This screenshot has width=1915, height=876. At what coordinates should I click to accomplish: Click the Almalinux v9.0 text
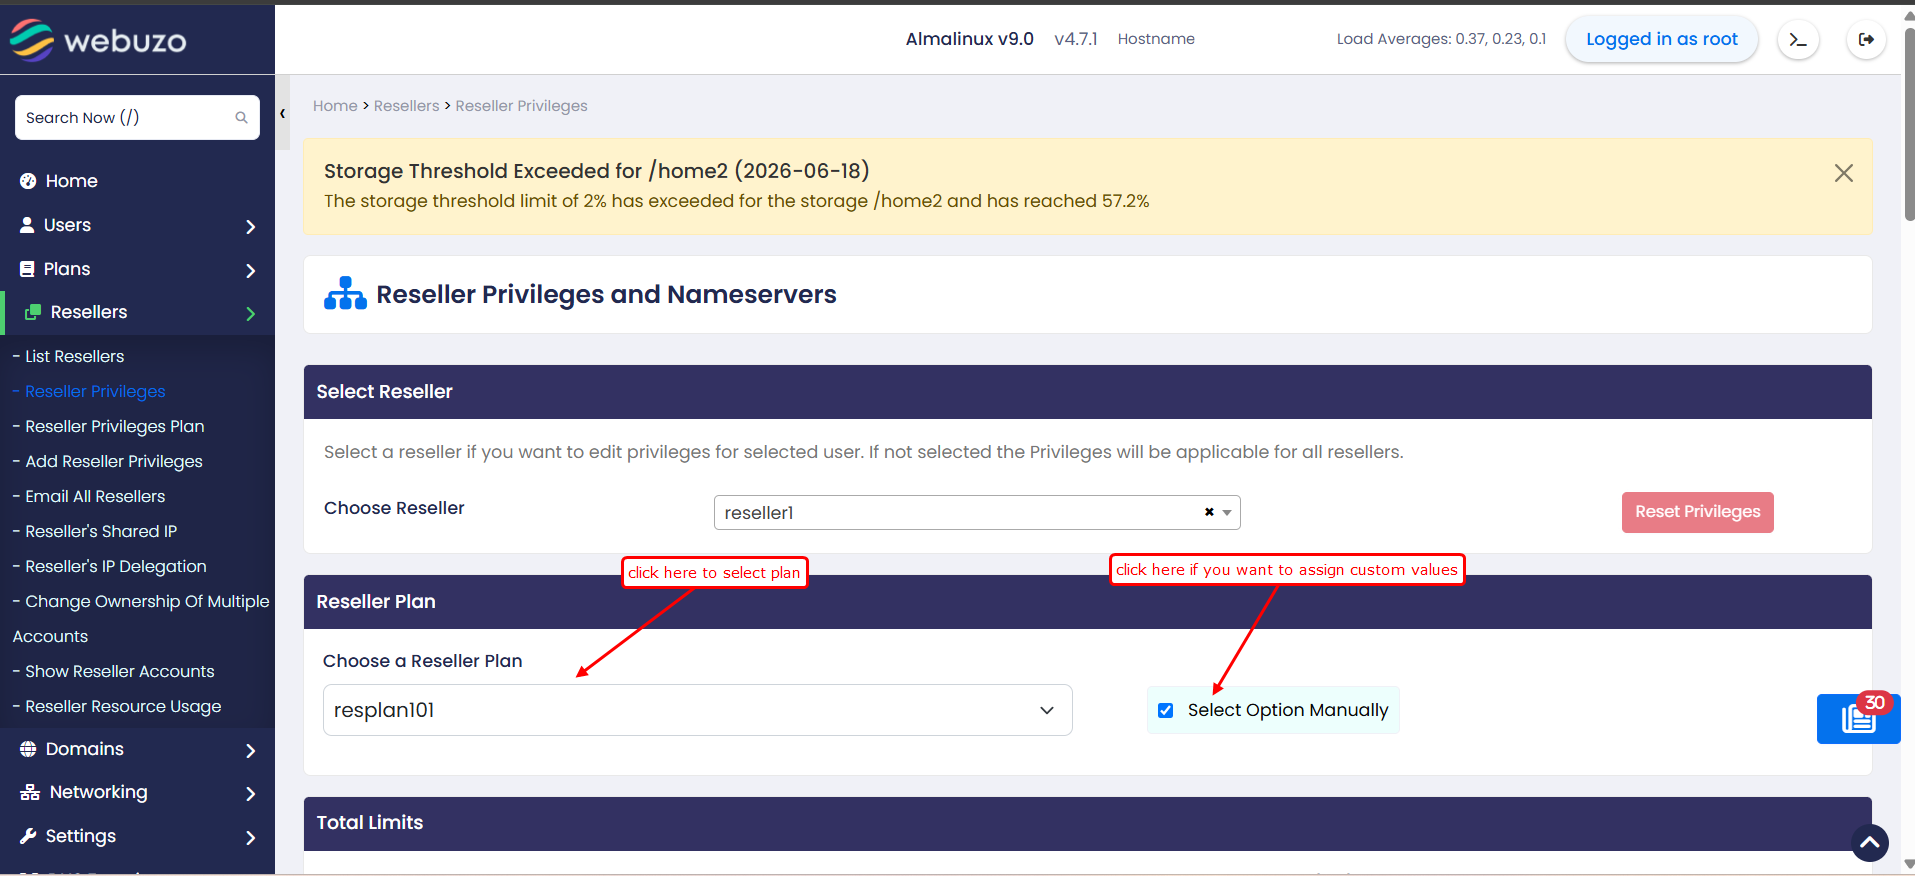[x=969, y=39]
